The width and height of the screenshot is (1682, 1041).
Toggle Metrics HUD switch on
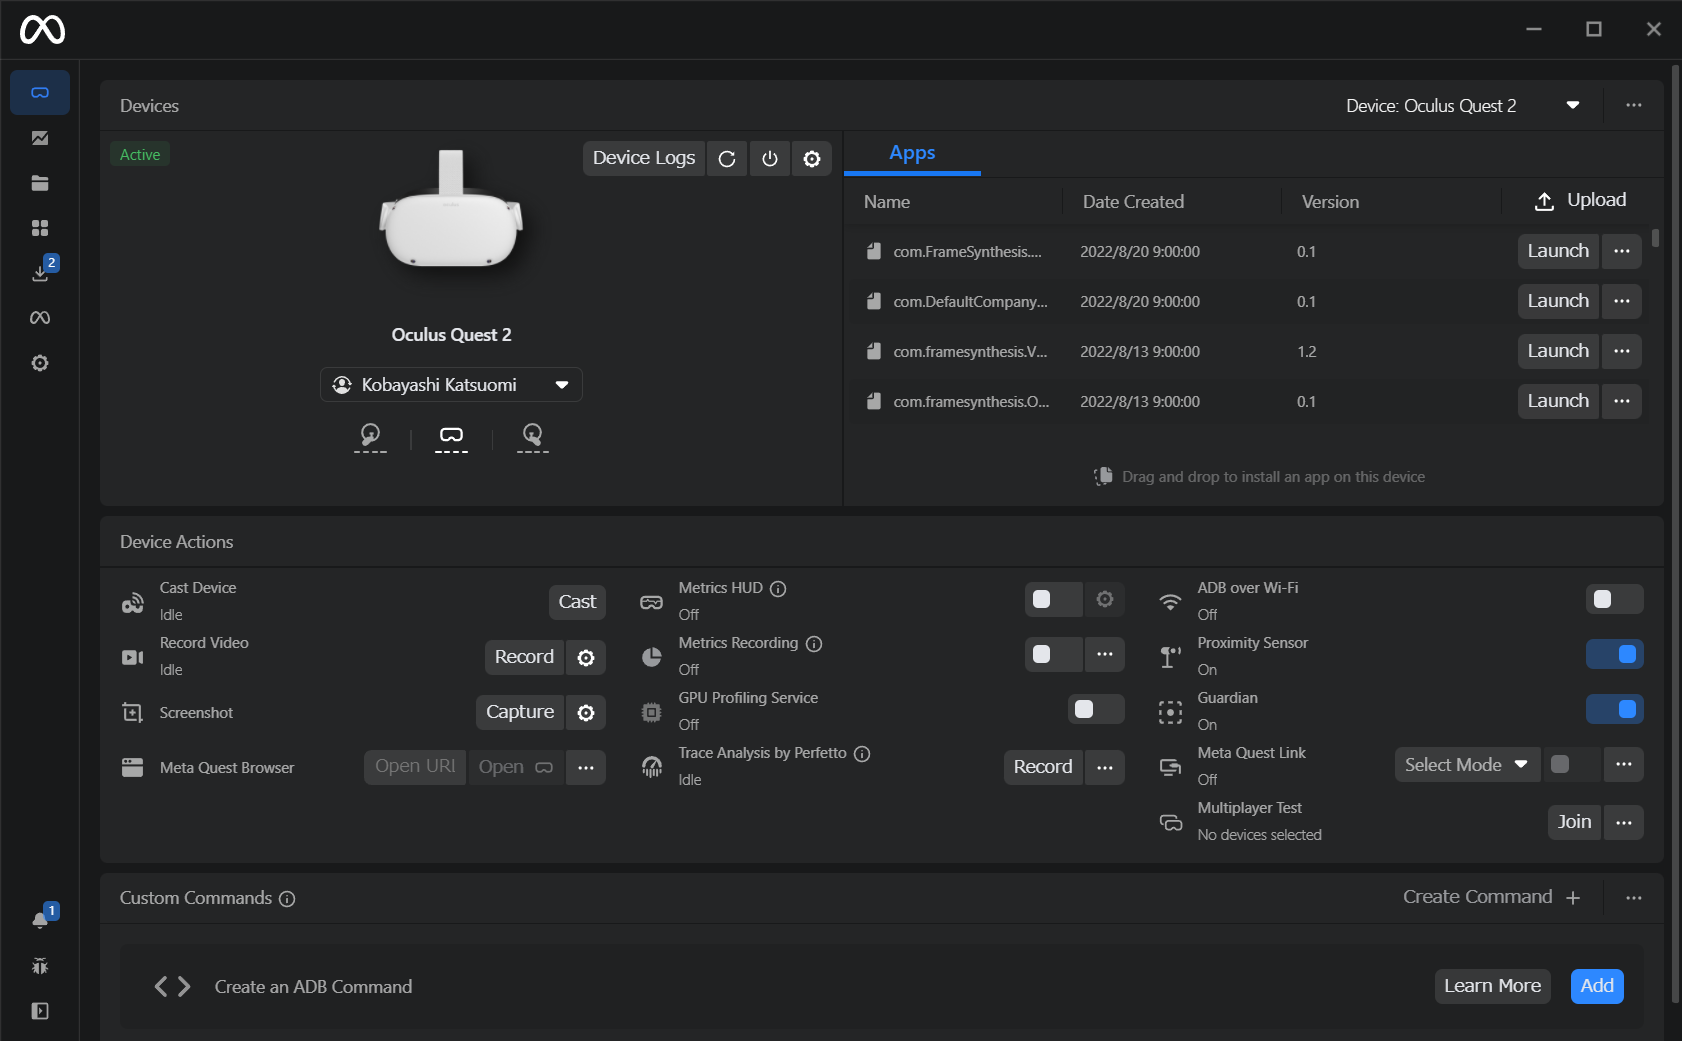[x=1054, y=599]
